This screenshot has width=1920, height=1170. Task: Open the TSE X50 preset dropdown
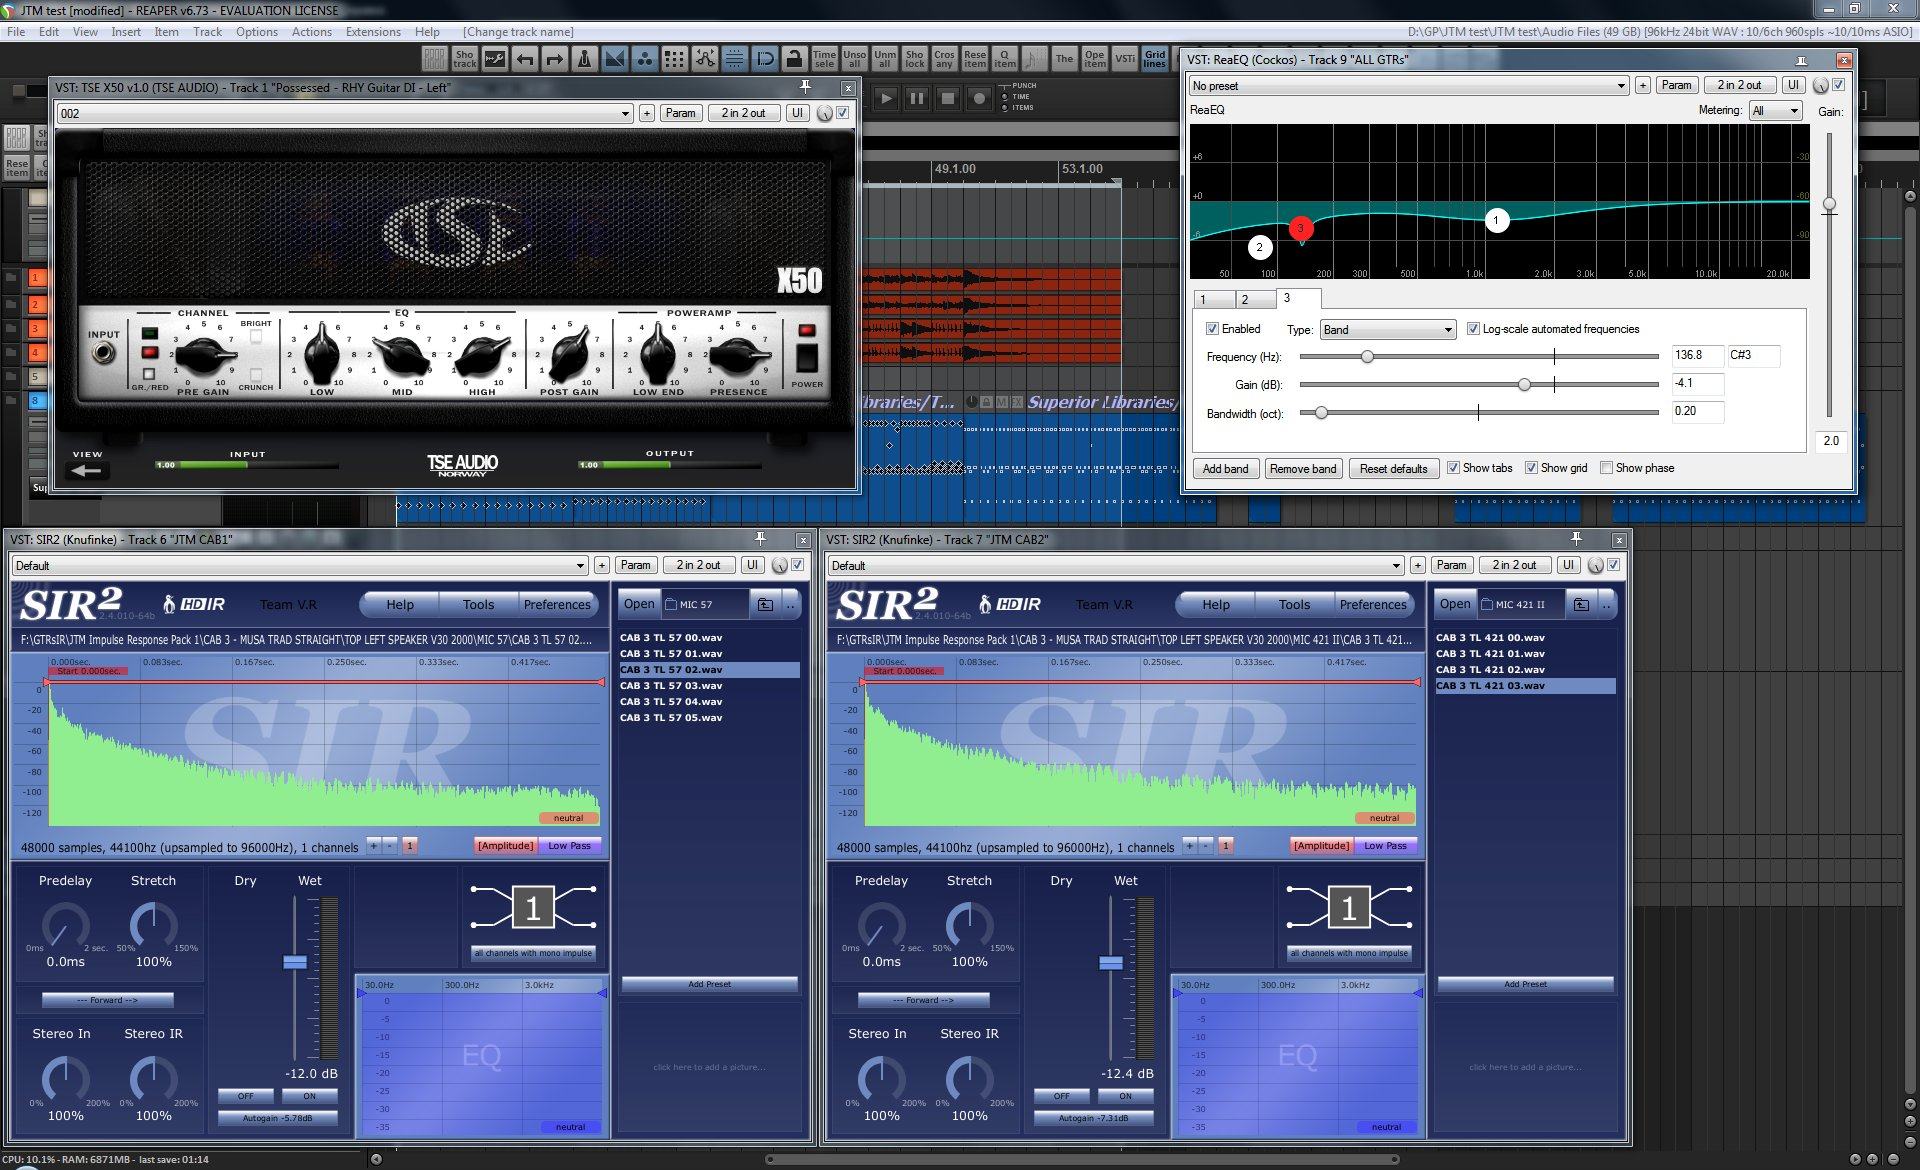point(345,114)
